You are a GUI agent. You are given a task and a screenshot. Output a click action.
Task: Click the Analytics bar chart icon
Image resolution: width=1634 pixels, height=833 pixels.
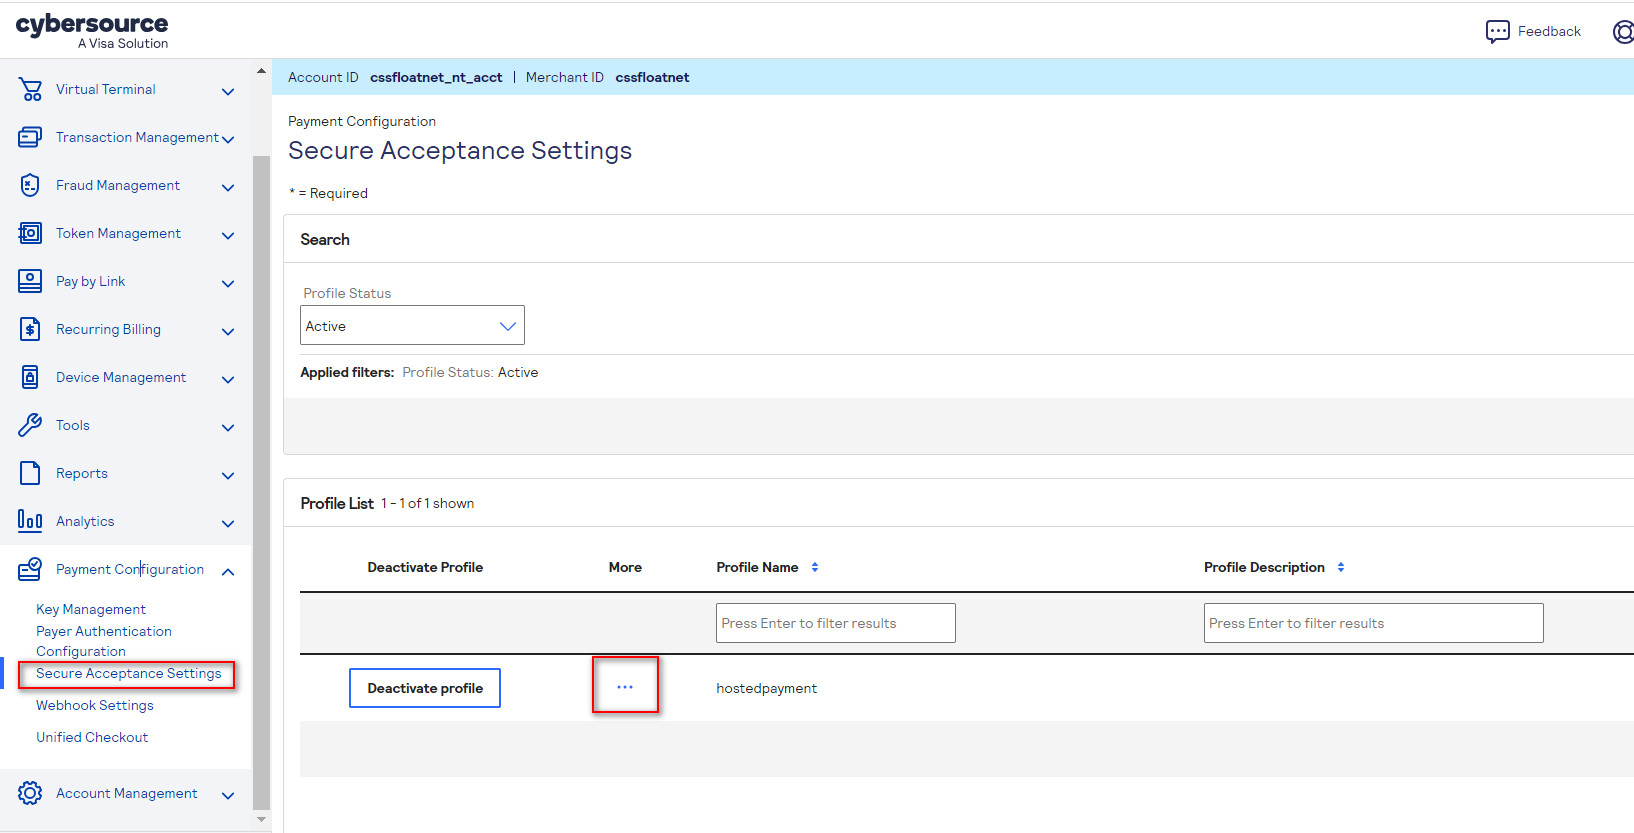30,520
